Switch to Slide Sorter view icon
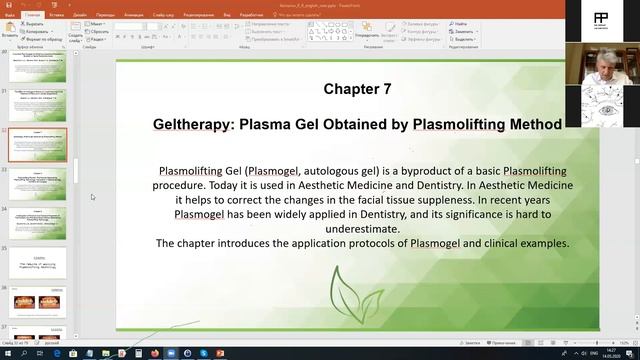This screenshot has height=360, width=640. (x=541, y=343)
